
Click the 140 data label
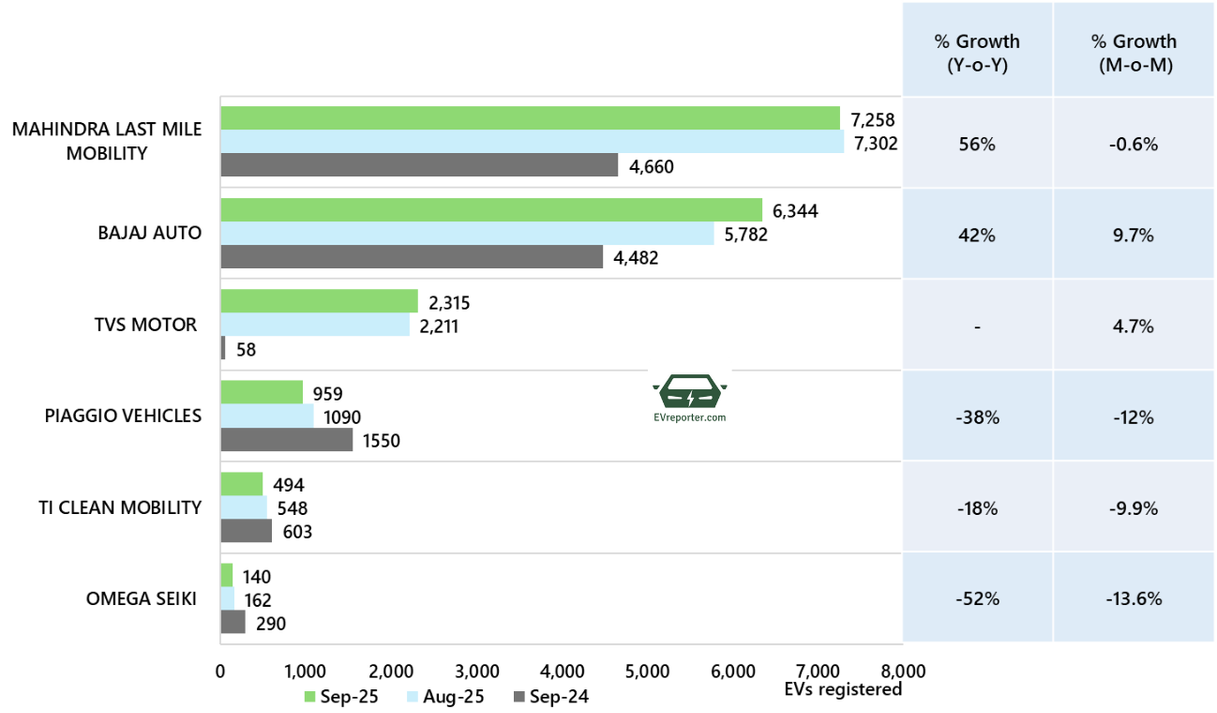[257, 576]
